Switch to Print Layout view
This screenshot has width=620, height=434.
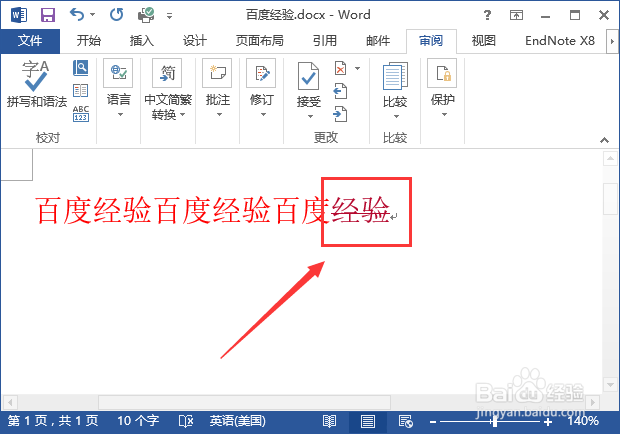368,421
